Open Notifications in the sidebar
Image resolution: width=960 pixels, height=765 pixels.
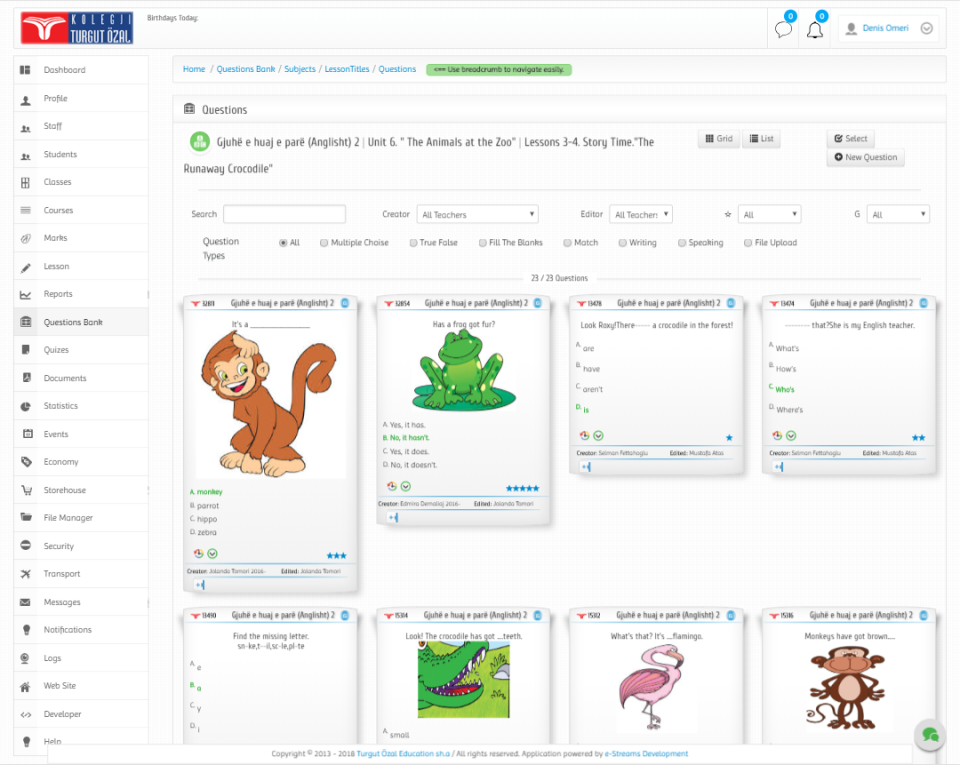81,630
